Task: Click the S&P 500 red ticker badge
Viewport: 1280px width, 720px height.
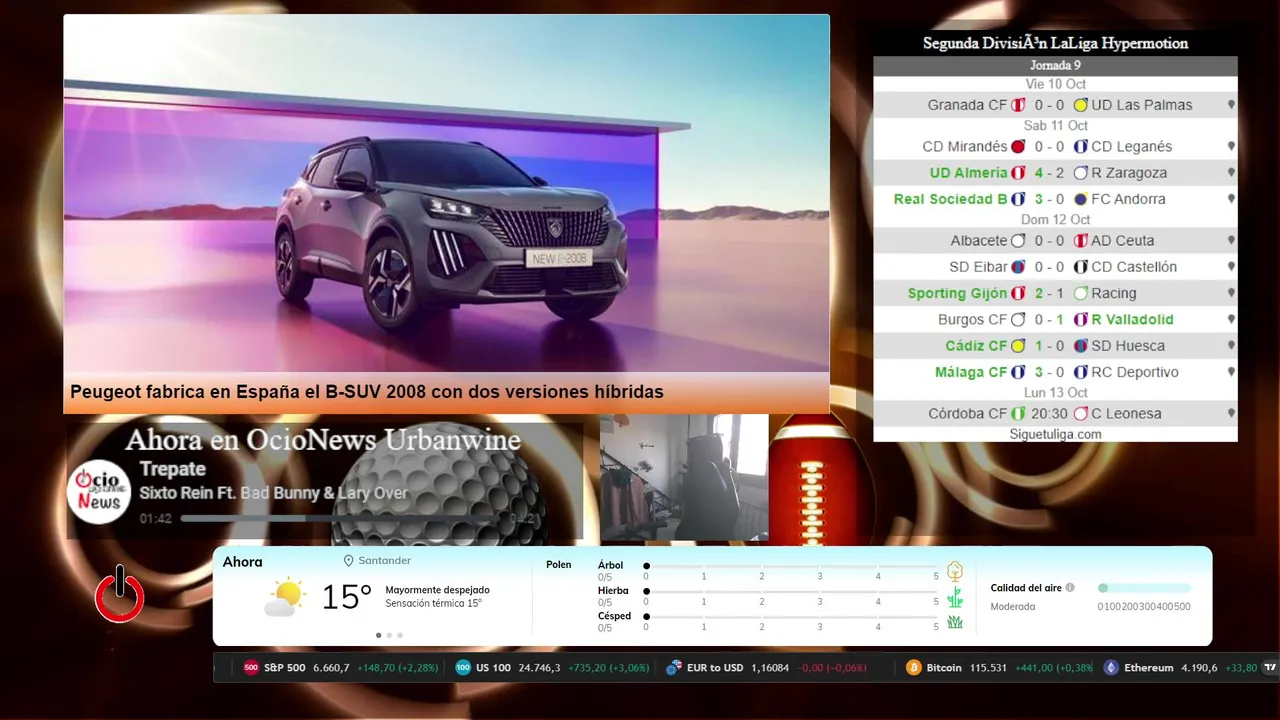Action: point(251,668)
